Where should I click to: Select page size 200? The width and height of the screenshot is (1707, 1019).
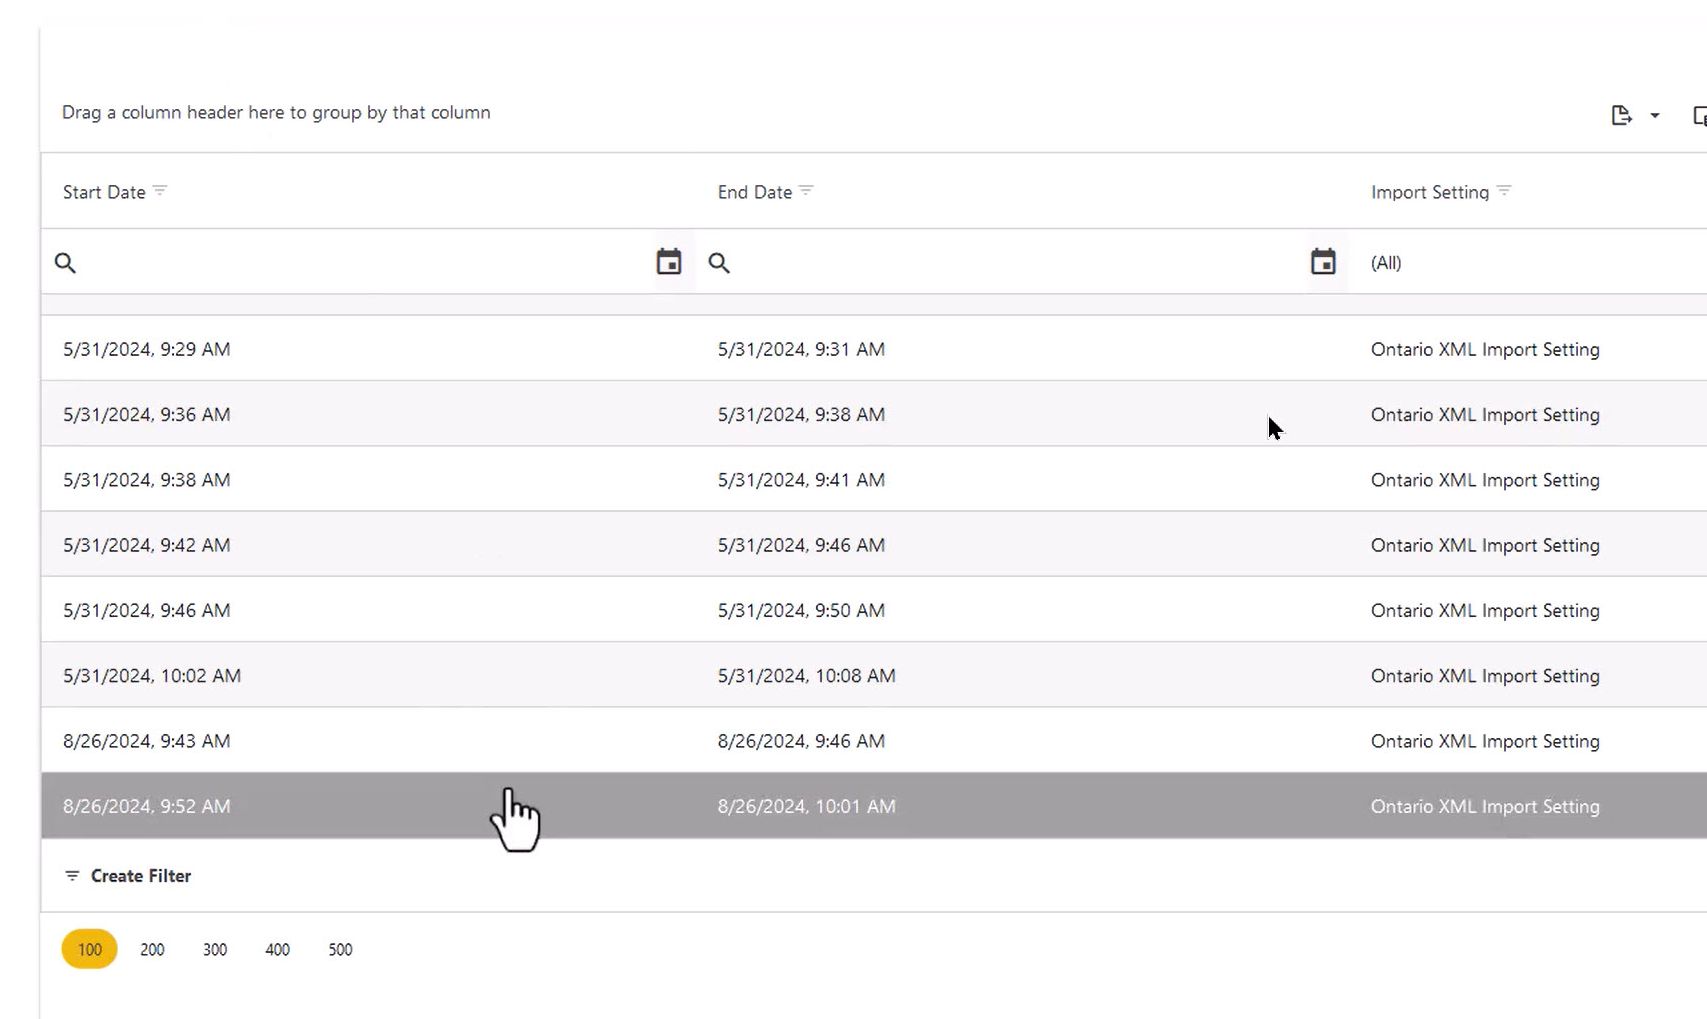(x=152, y=949)
